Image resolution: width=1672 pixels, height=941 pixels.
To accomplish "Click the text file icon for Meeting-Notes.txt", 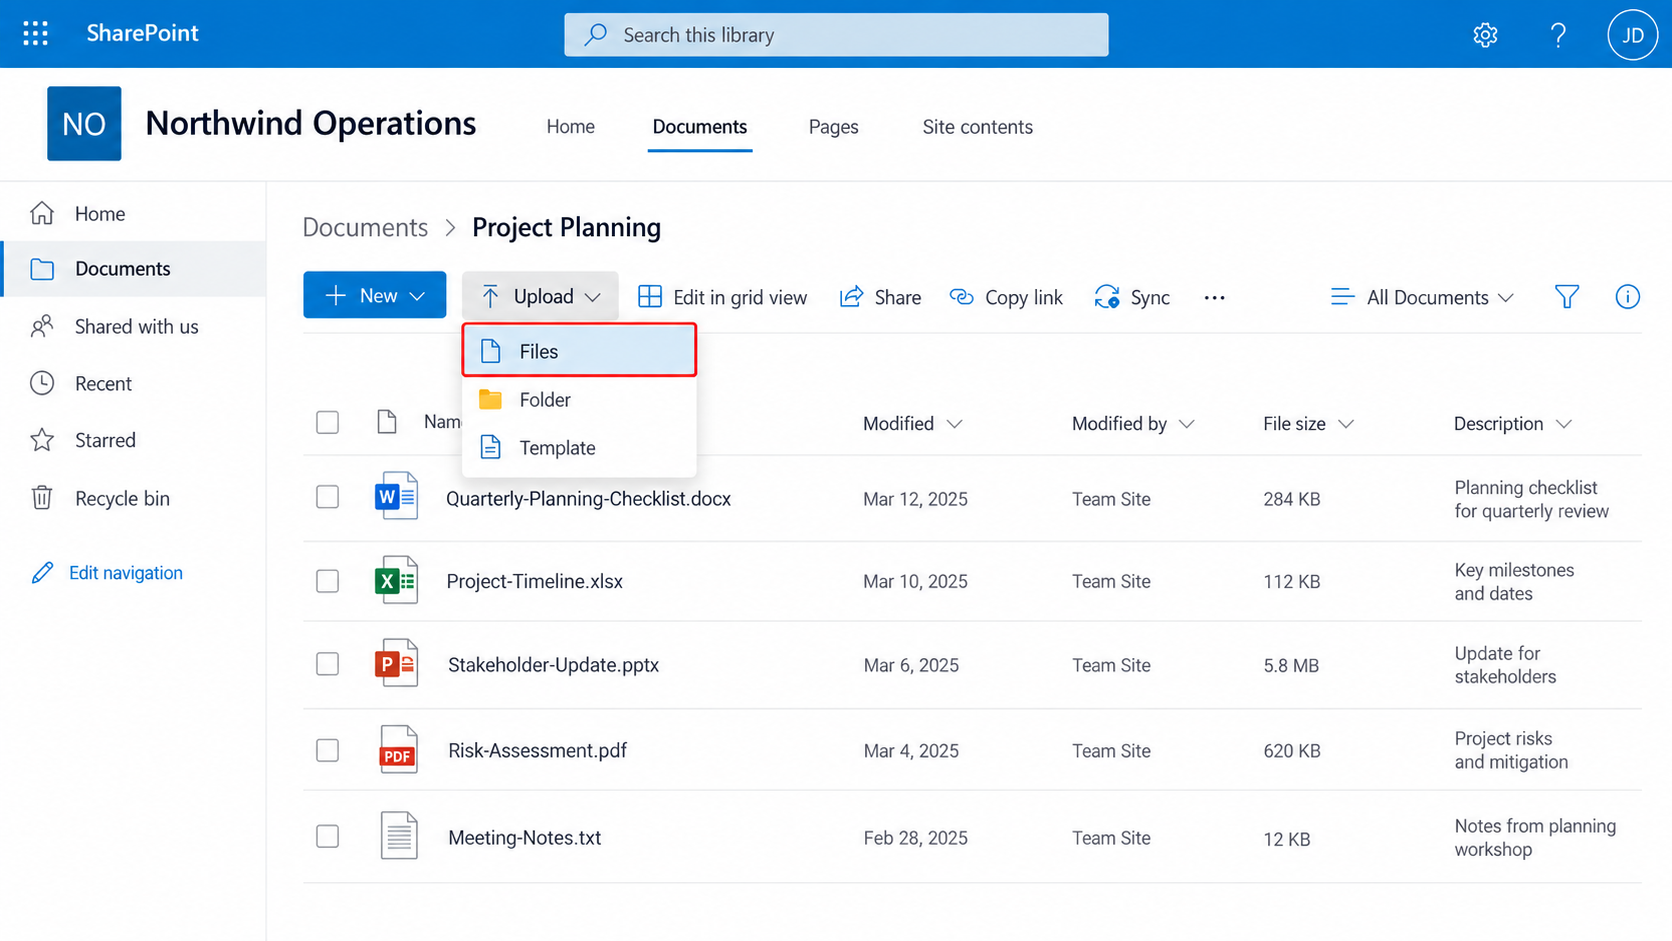I will pos(398,836).
